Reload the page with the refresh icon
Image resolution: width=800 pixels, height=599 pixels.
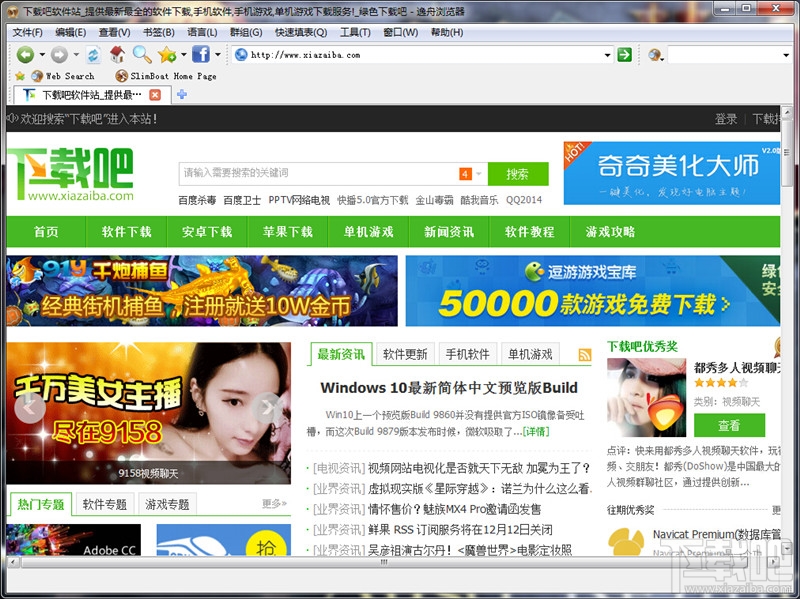(x=93, y=54)
